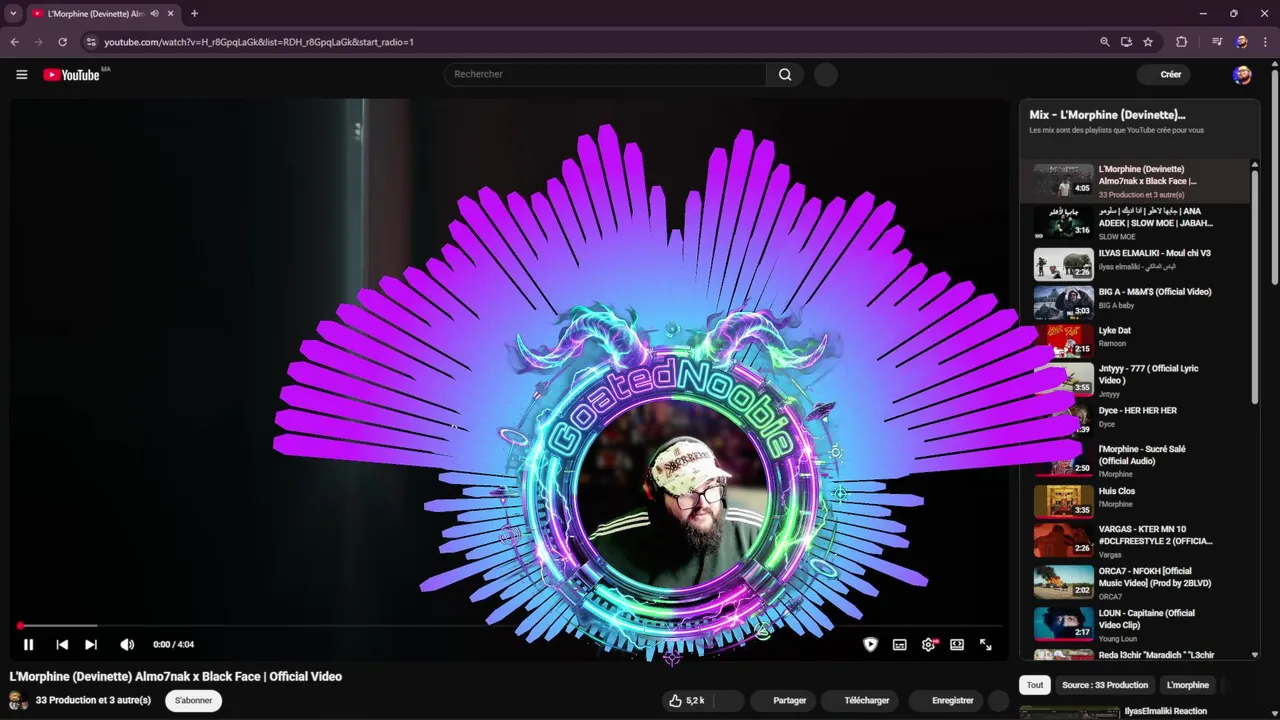The image size is (1280, 720).
Task: Open the browser zoom magnifier icon
Action: 1104,42
